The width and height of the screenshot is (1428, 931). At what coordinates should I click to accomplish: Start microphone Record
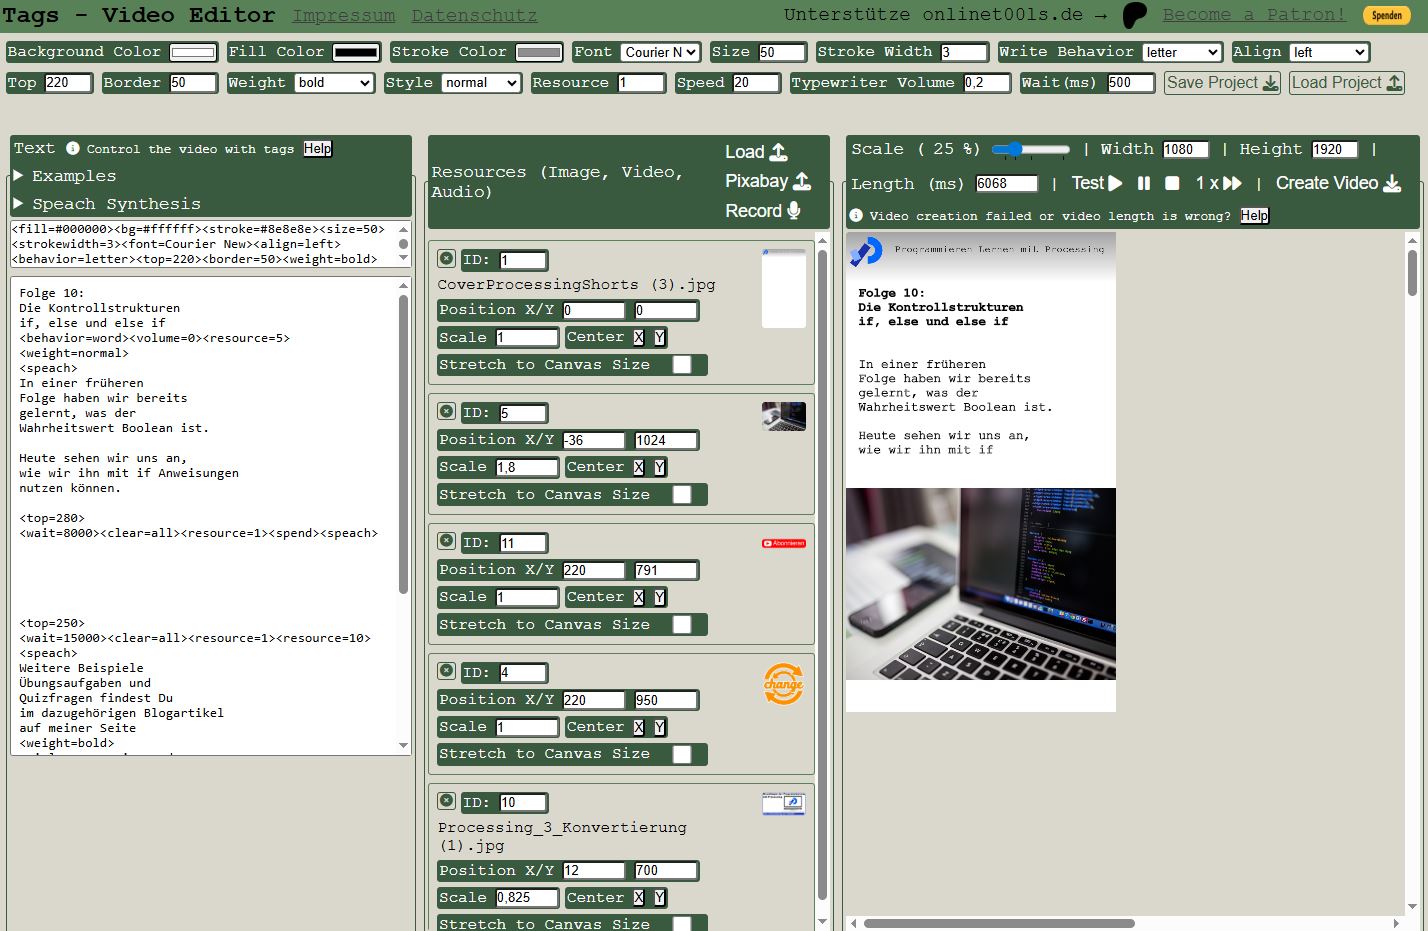(x=793, y=210)
